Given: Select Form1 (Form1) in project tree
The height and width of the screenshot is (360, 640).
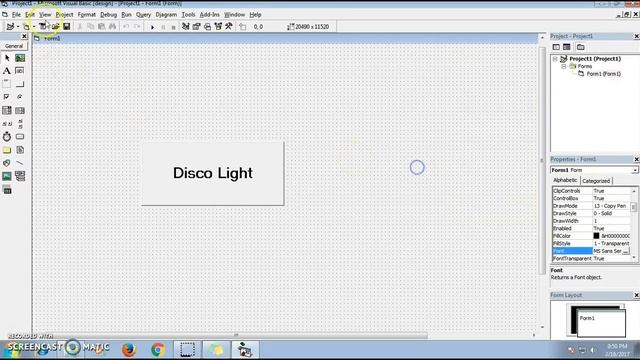Looking at the screenshot, I should point(603,74).
